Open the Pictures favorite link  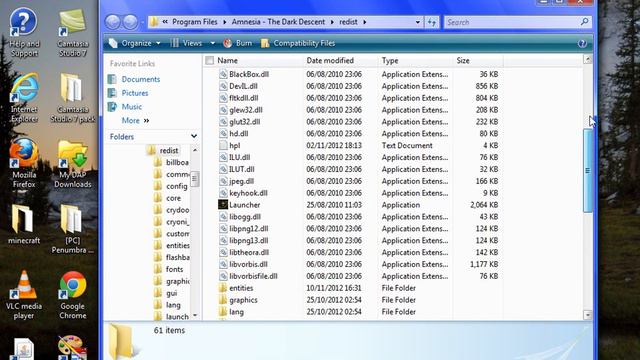135,93
